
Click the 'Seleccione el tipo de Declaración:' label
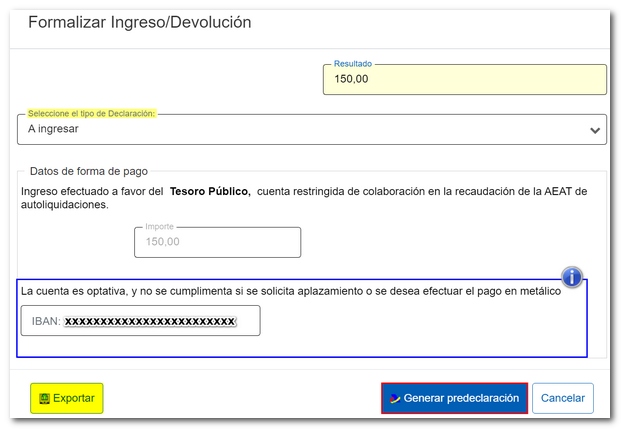point(91,114)
